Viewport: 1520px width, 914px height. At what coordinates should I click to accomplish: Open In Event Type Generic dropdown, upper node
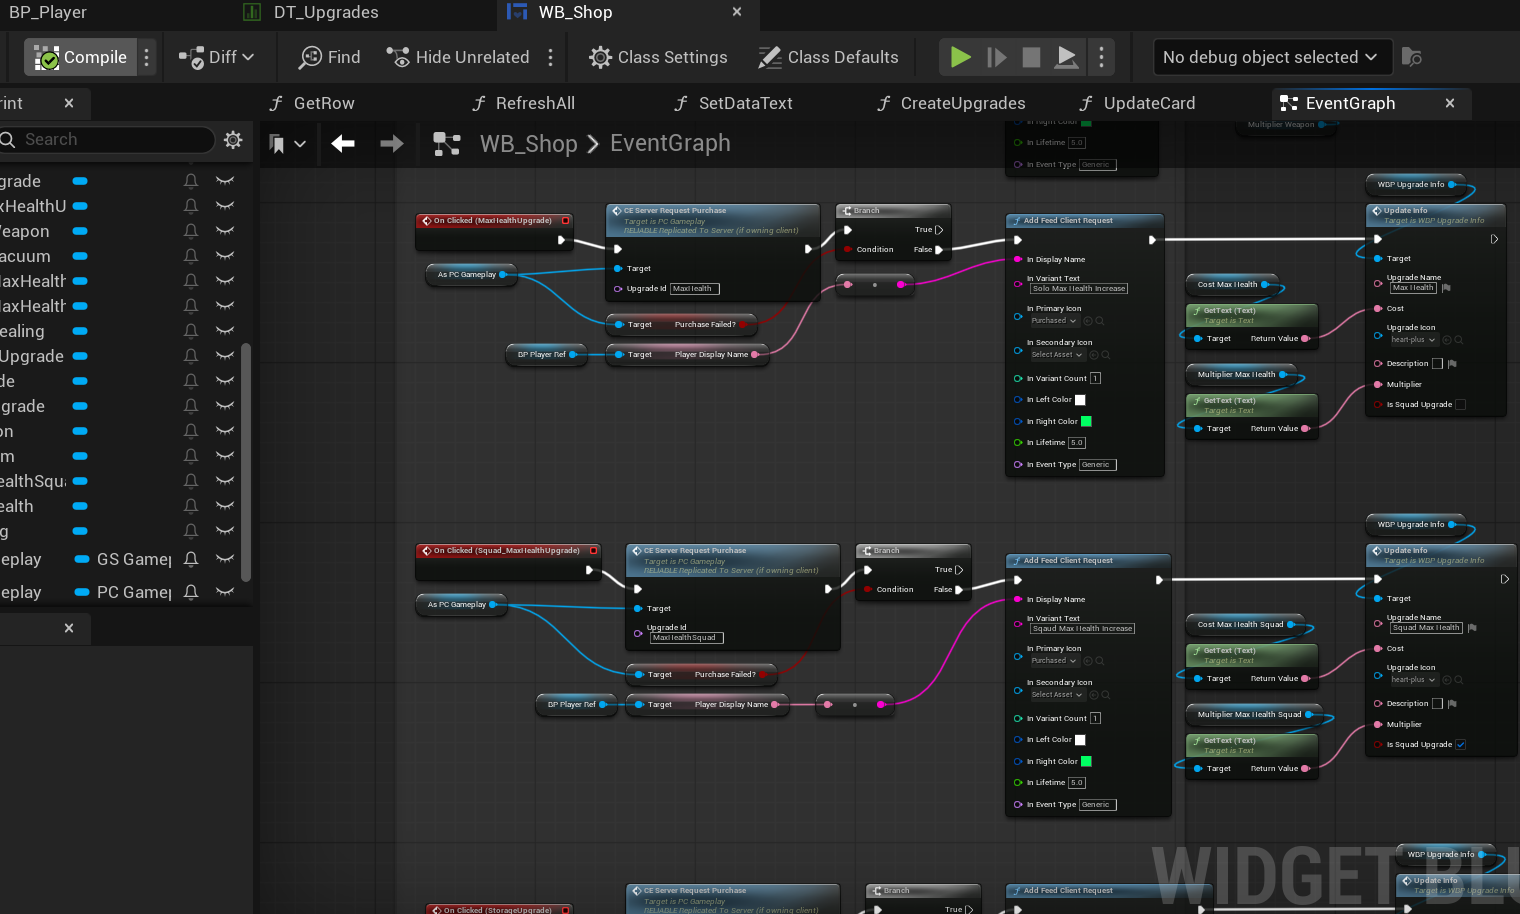[1097, 465]
